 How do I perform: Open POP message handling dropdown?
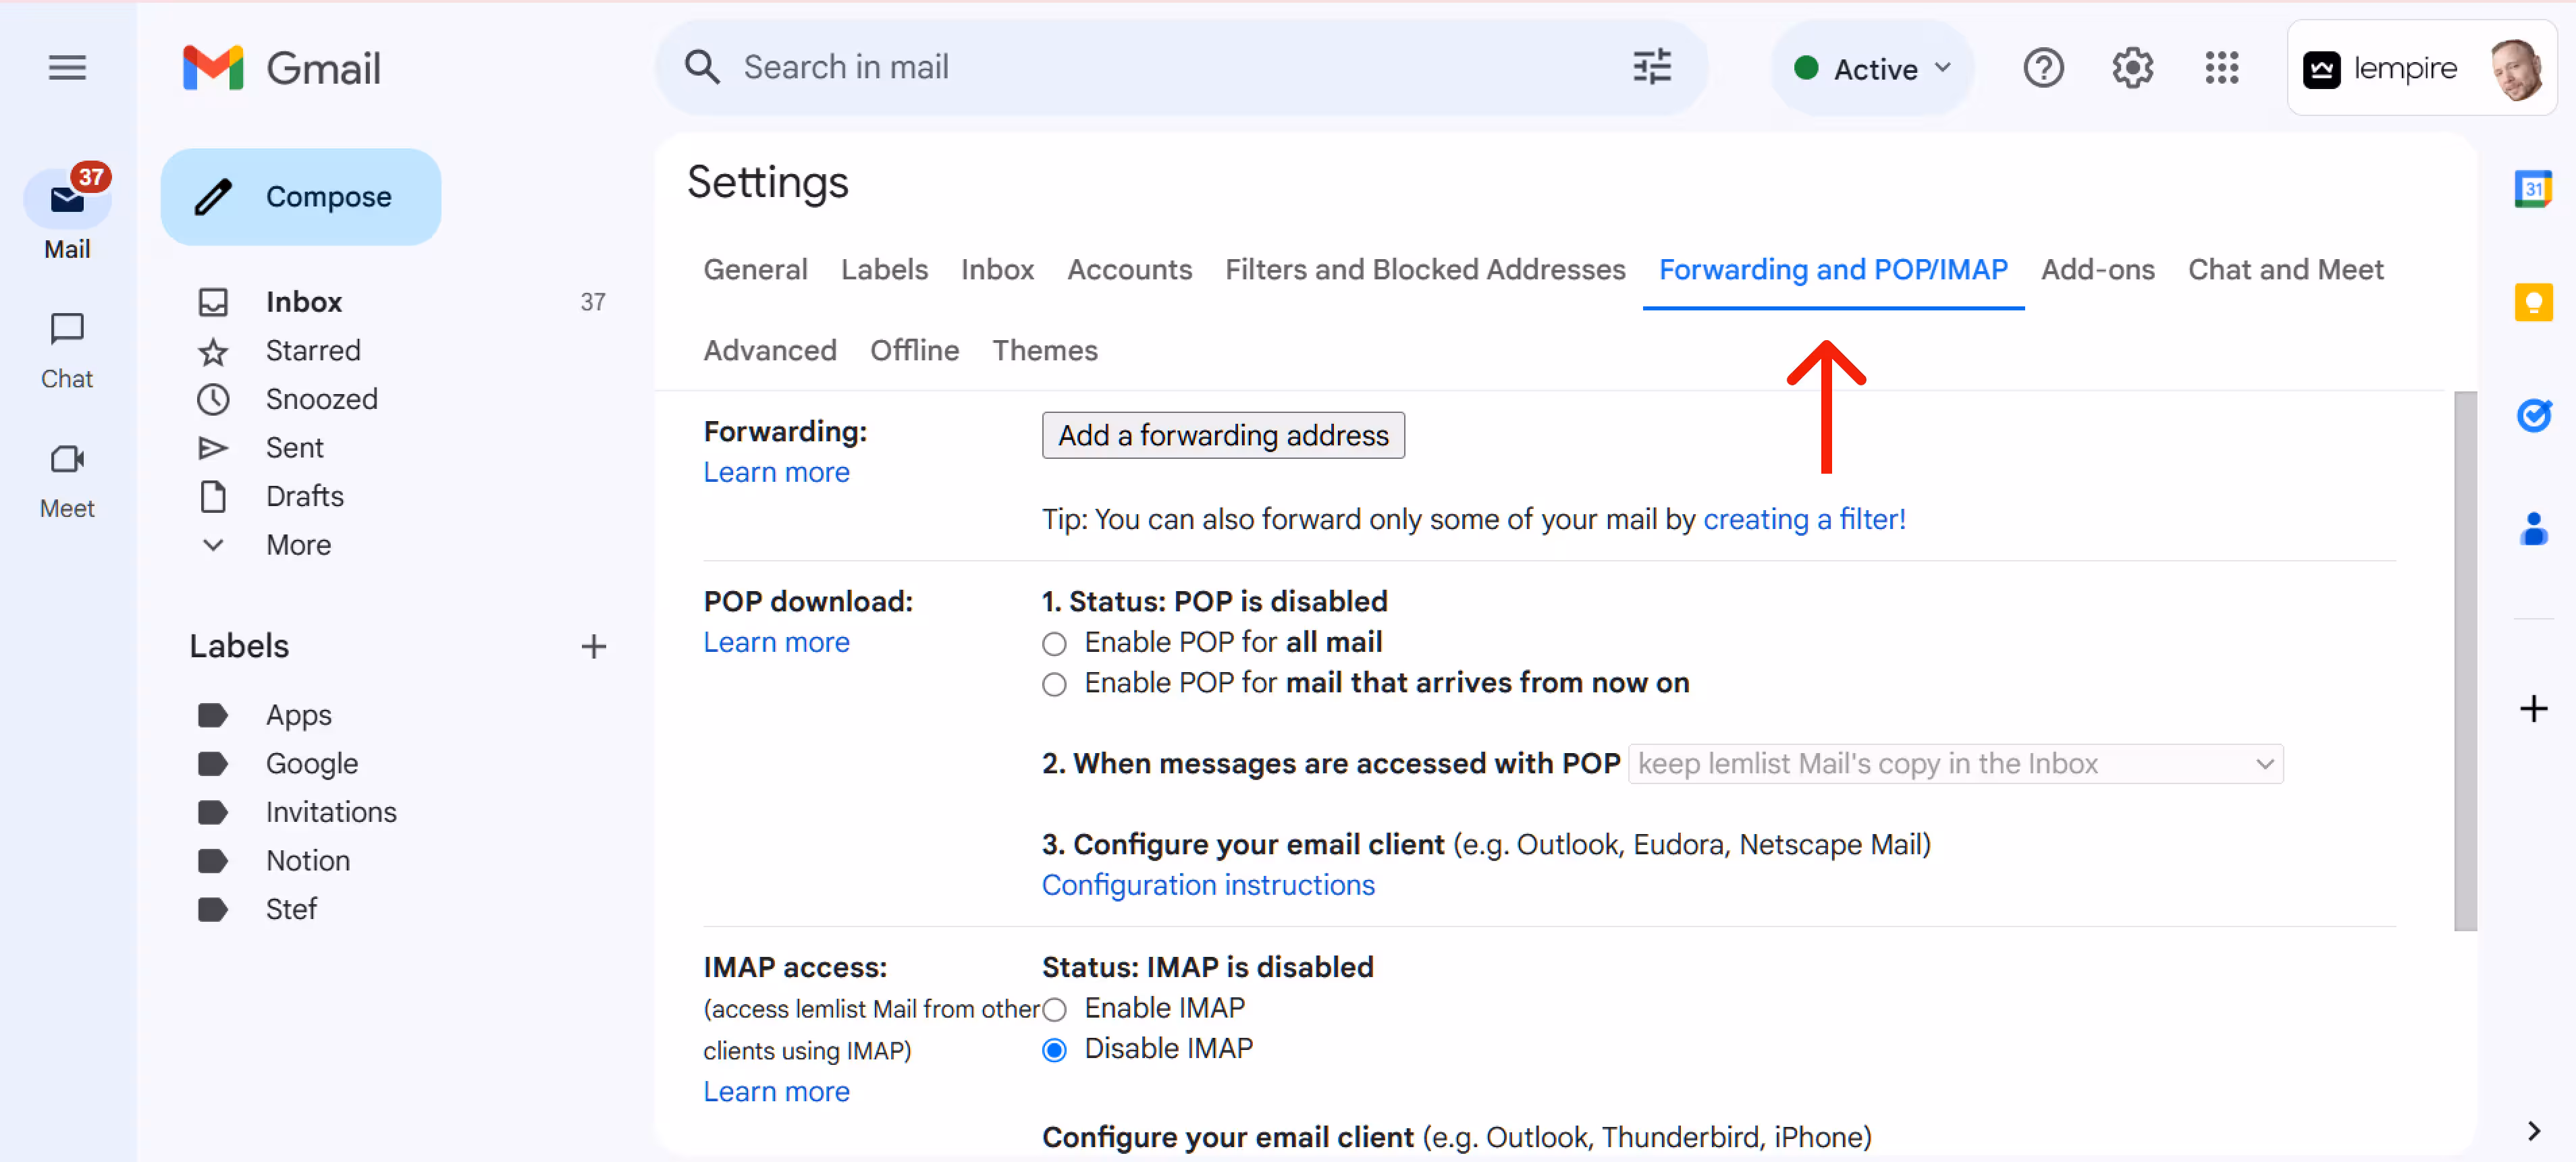click(x=1955, y=764)
